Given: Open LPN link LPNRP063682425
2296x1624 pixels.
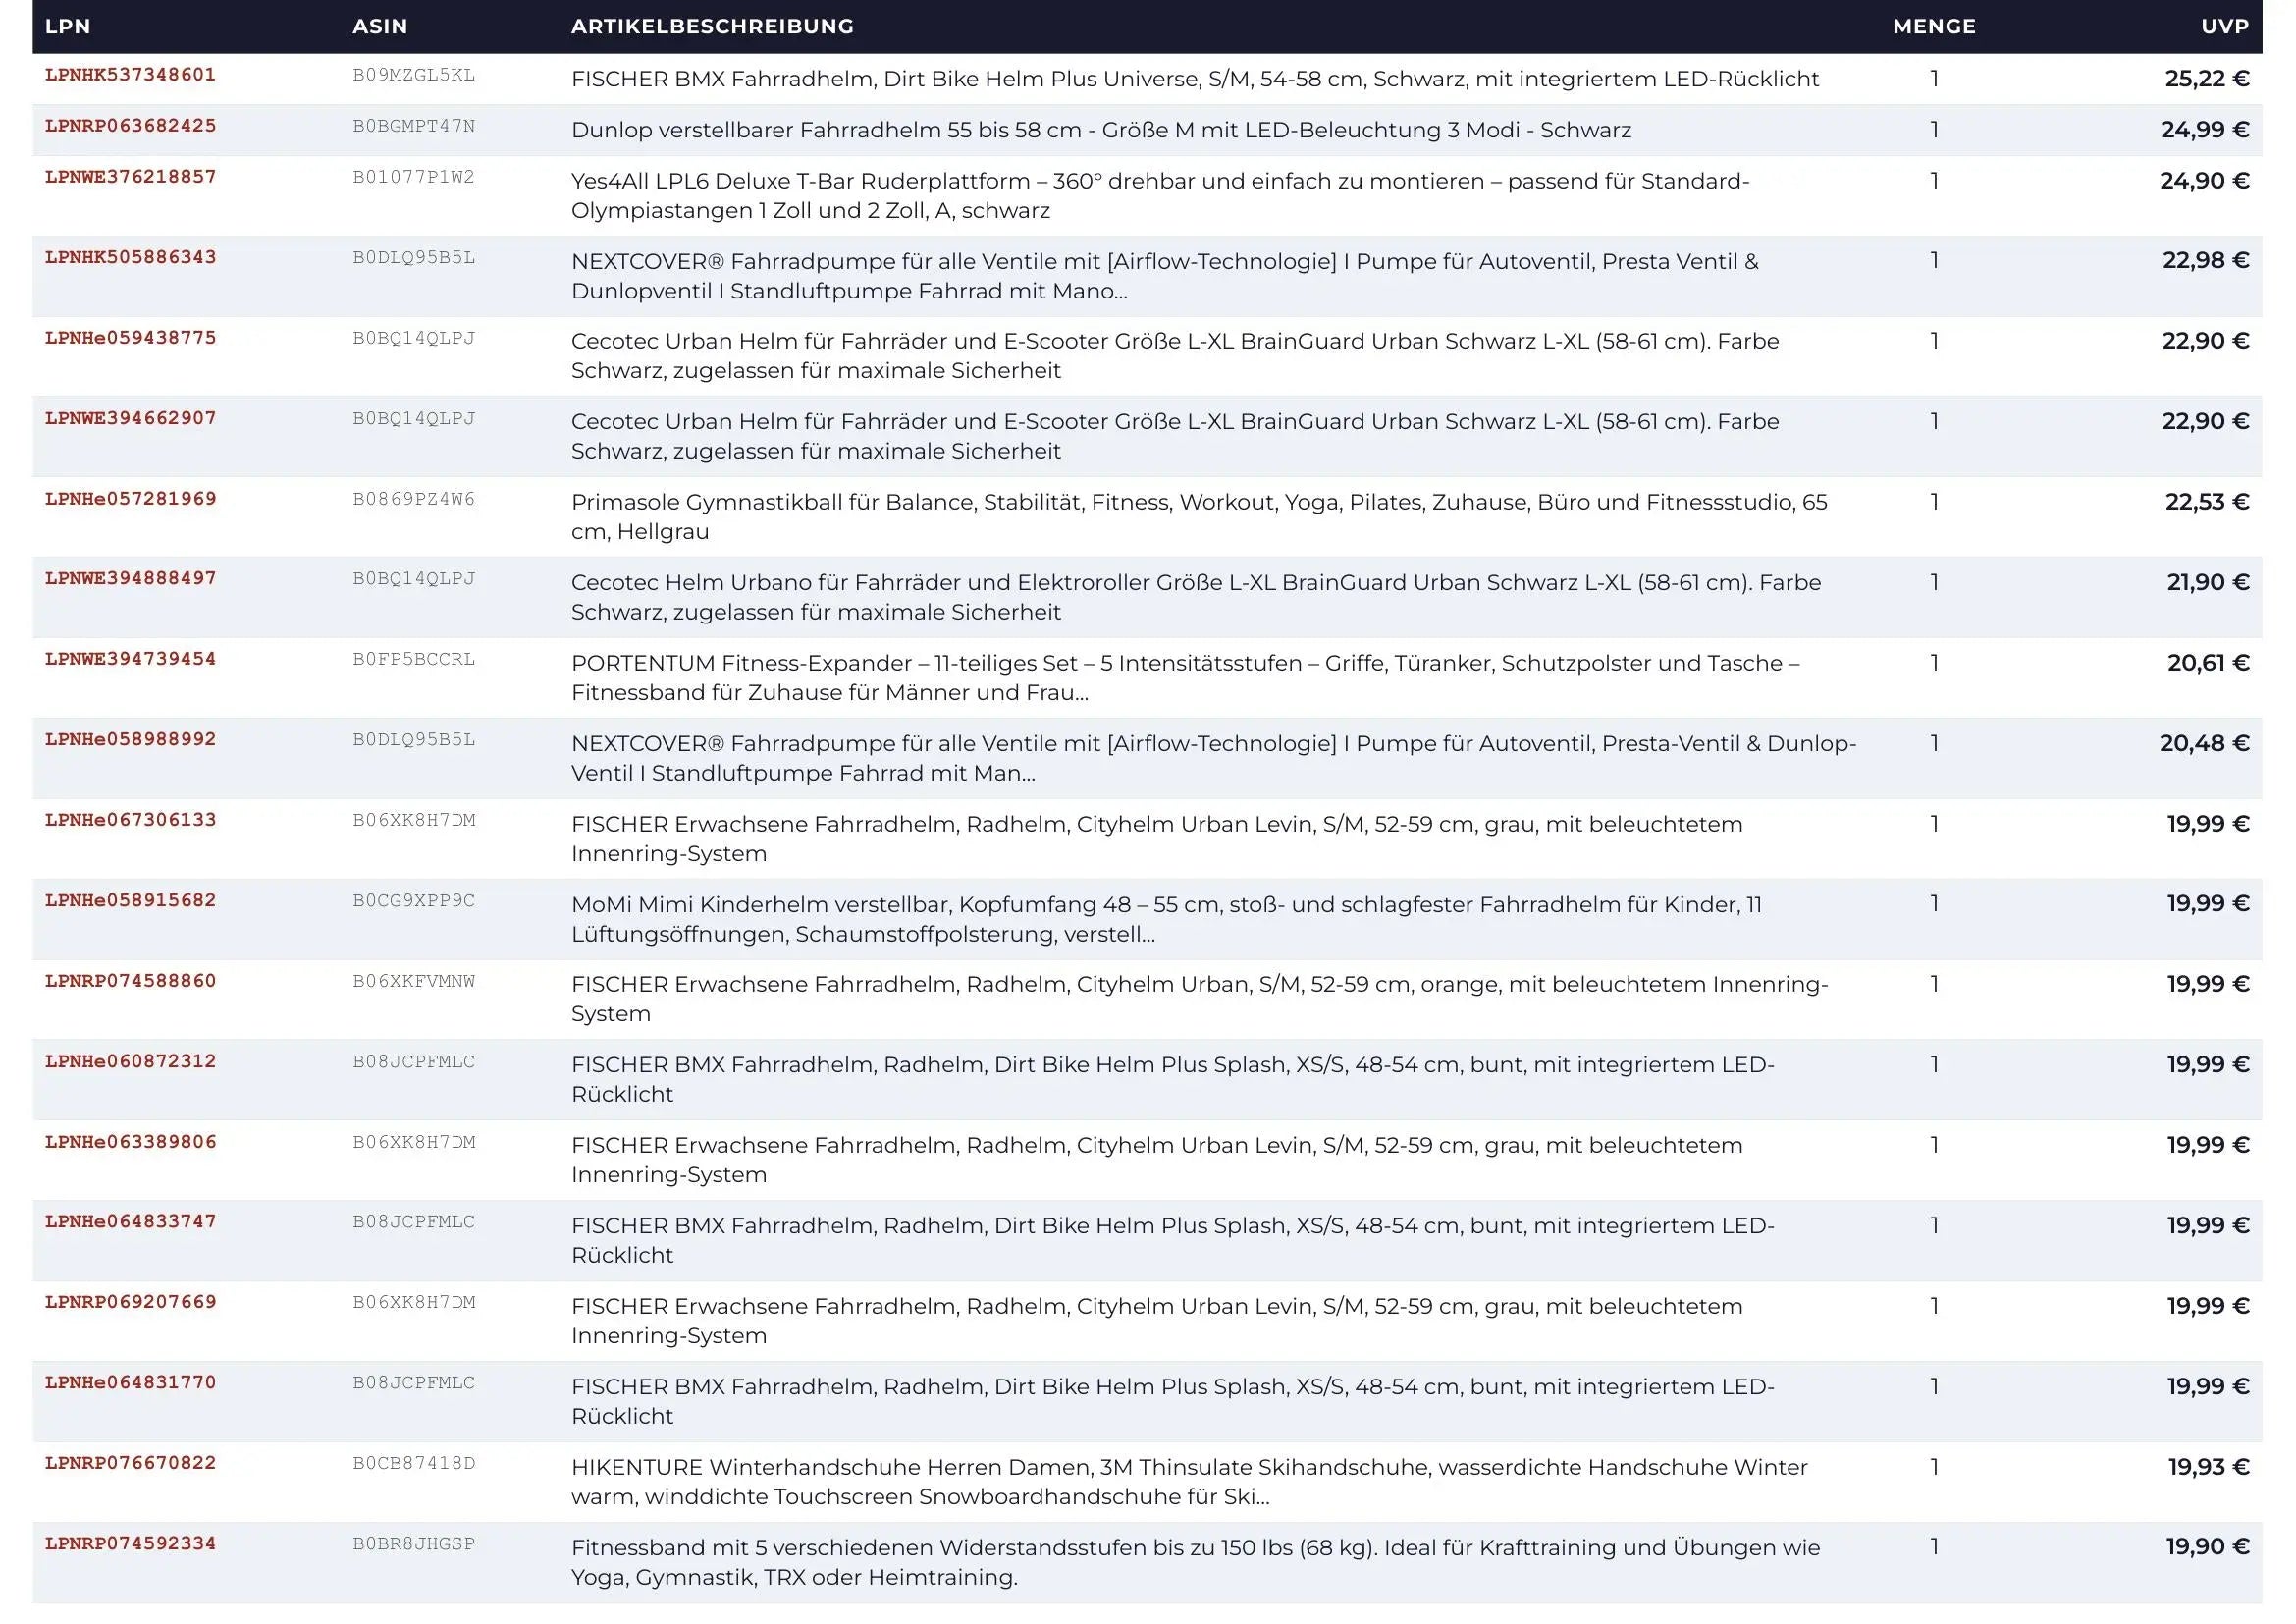Looking at the screenshot, I should [130, 126].
